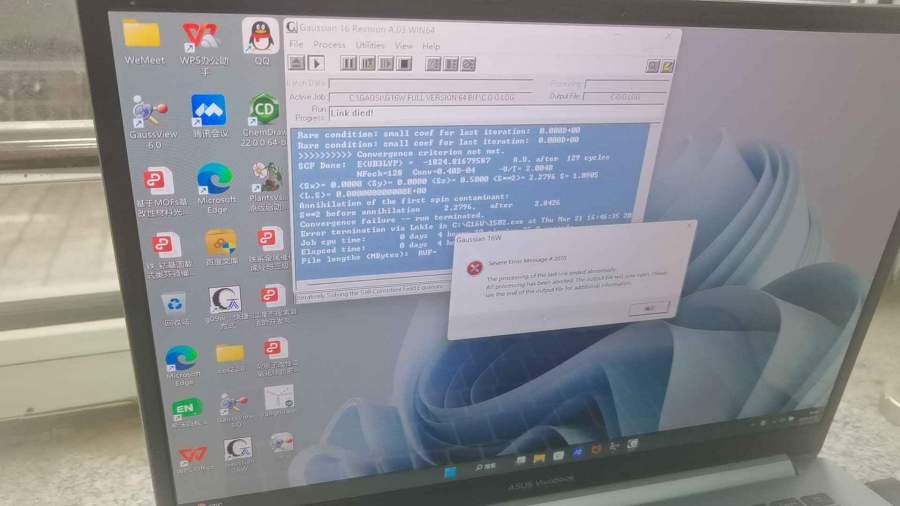Click the 'Job cpu time' output line
This screenshot has height=506, width=900.
331,241
